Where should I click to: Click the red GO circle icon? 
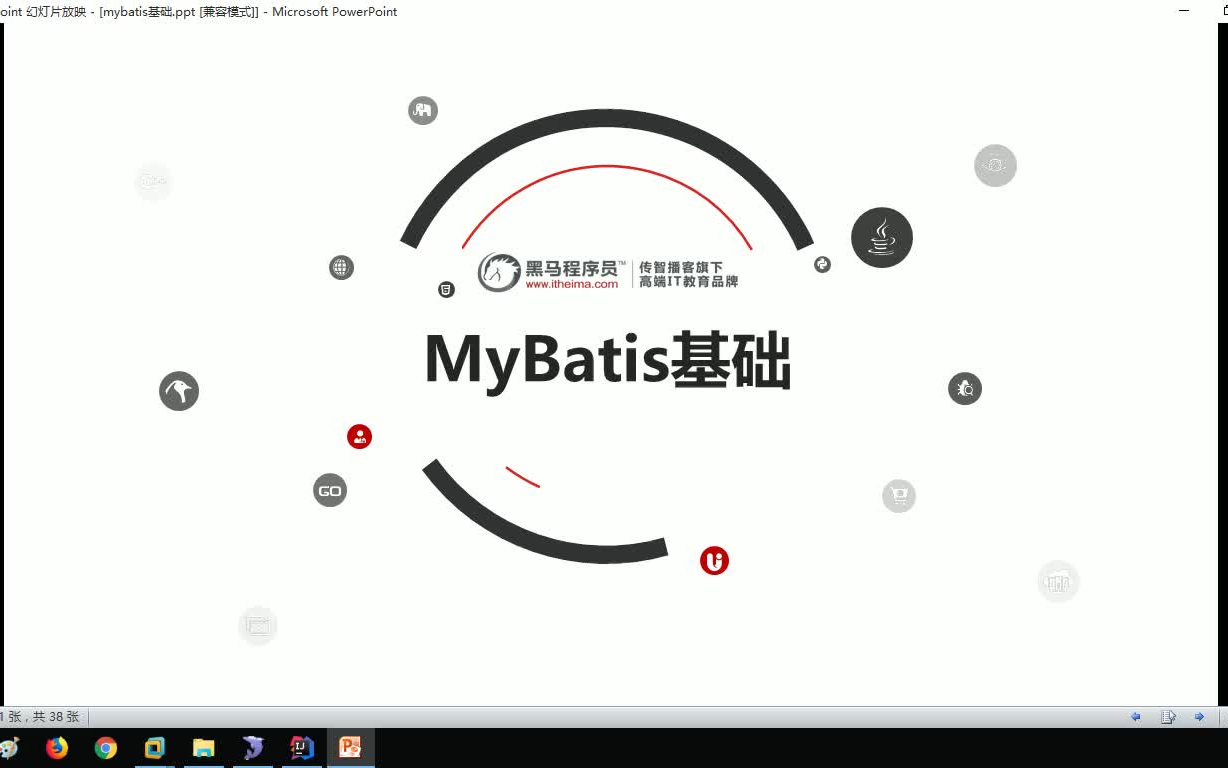(x=329, y=490)
